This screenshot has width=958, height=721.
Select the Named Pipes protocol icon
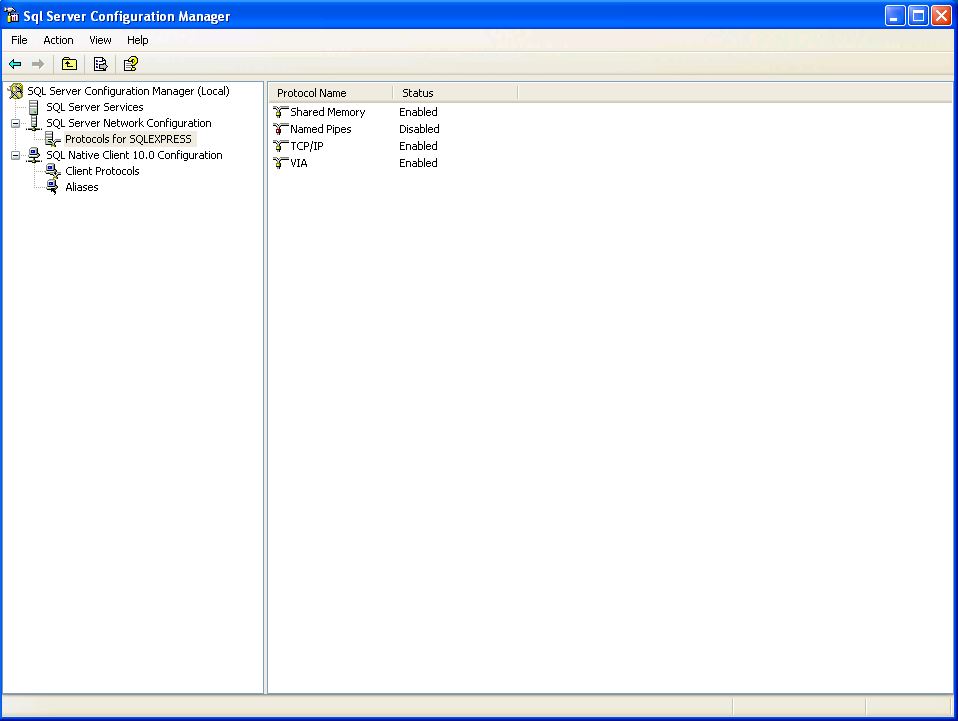[280, 129]
